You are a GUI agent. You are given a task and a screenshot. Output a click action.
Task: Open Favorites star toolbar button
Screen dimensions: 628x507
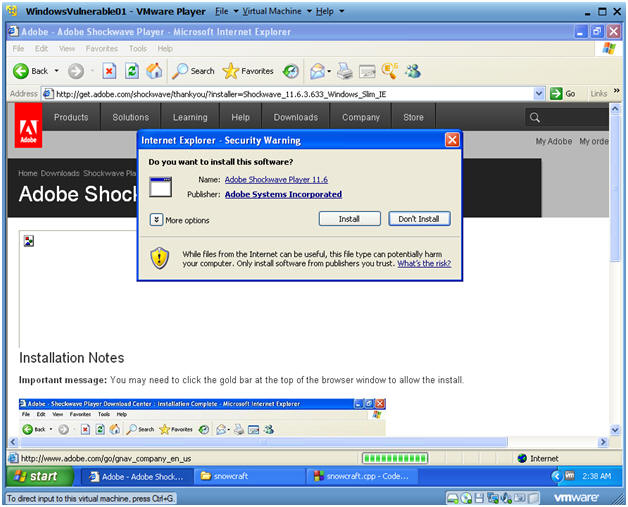coord(248,71)
